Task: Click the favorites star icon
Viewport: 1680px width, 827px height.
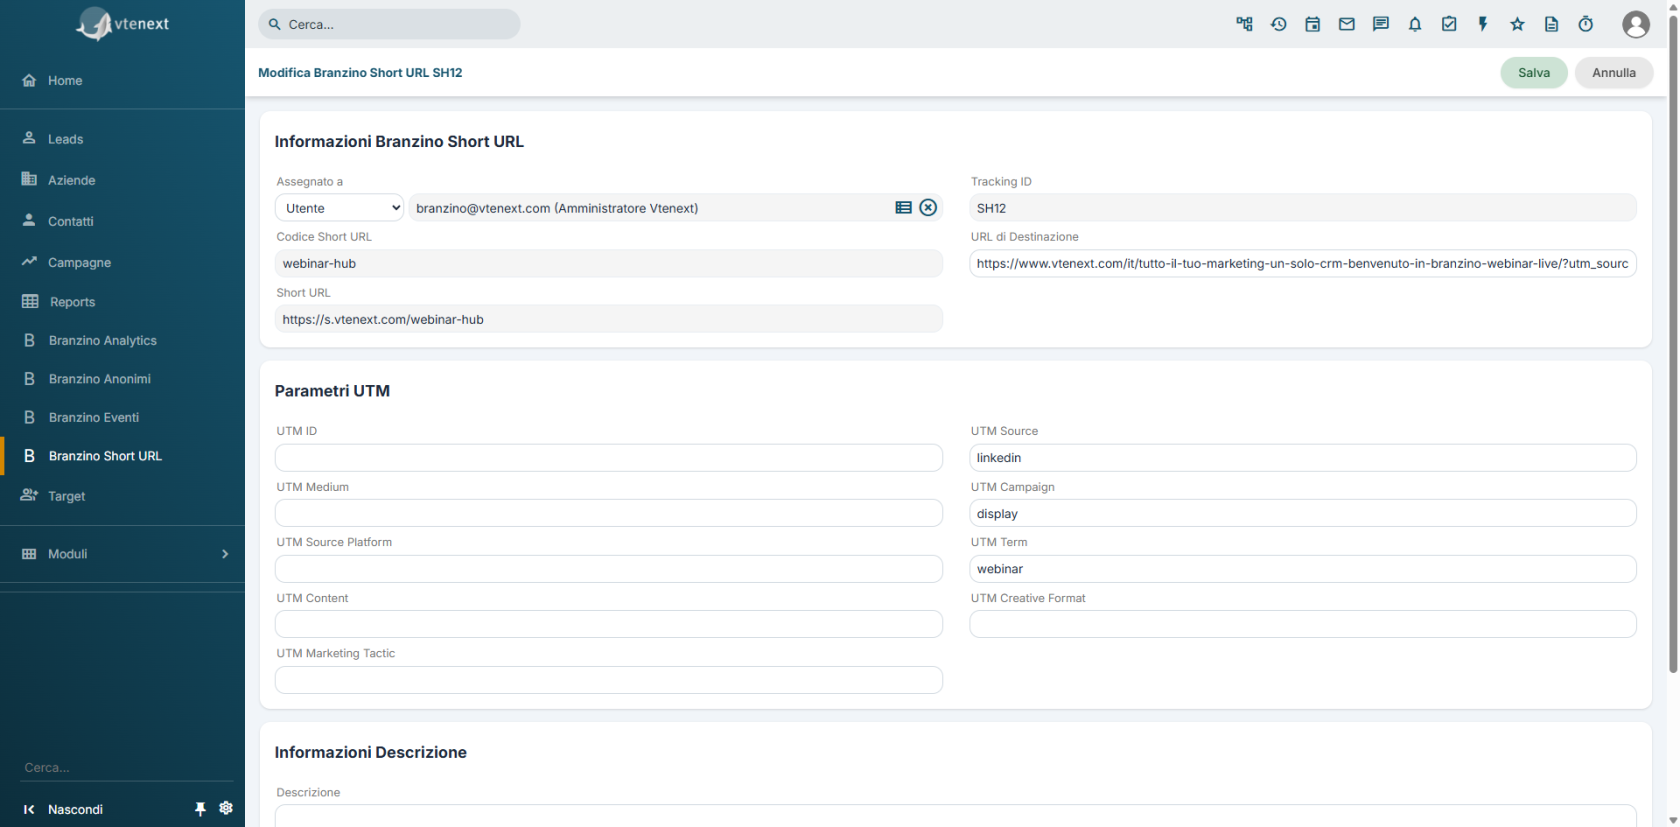Action: (1517, 24)
